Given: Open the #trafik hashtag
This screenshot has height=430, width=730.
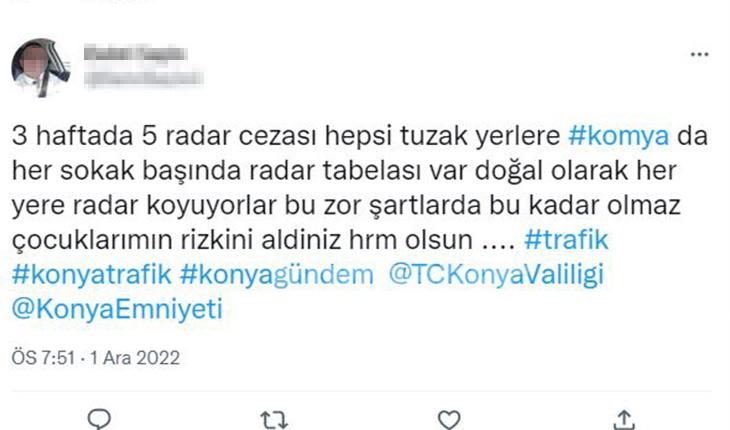Looking at the screenshot, I should (566, 240).
